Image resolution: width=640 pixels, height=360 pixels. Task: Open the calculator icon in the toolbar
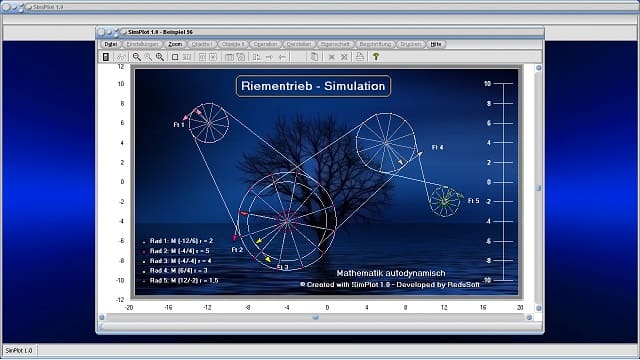click(x=106, y=57)
